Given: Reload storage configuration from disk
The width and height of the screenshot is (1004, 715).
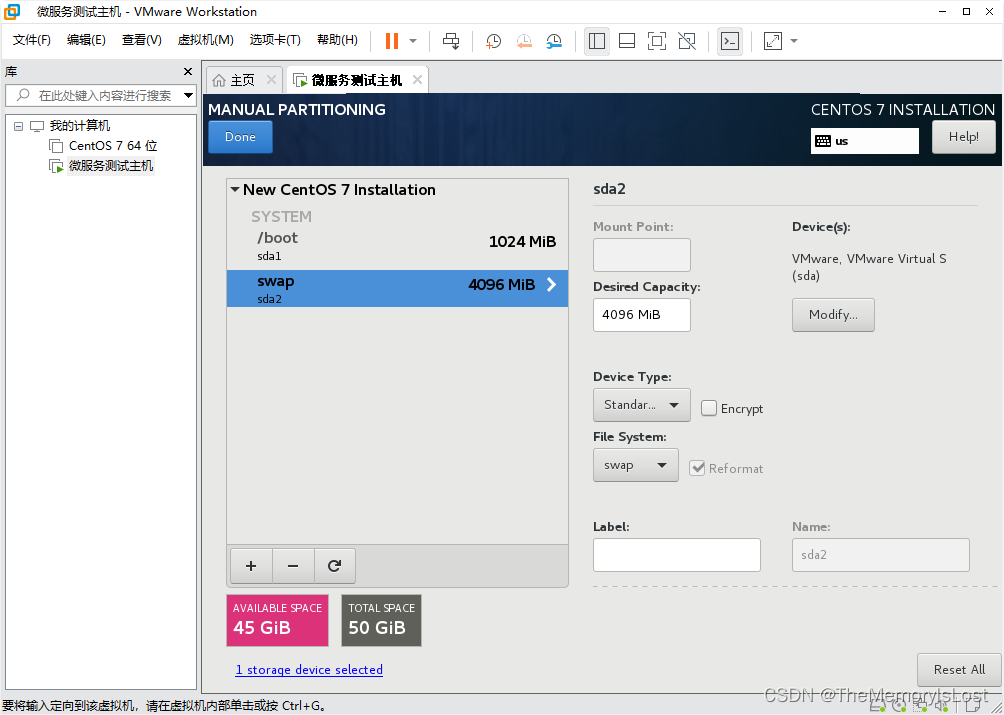Looking at the screenshot, I should [x=335, y=566].
